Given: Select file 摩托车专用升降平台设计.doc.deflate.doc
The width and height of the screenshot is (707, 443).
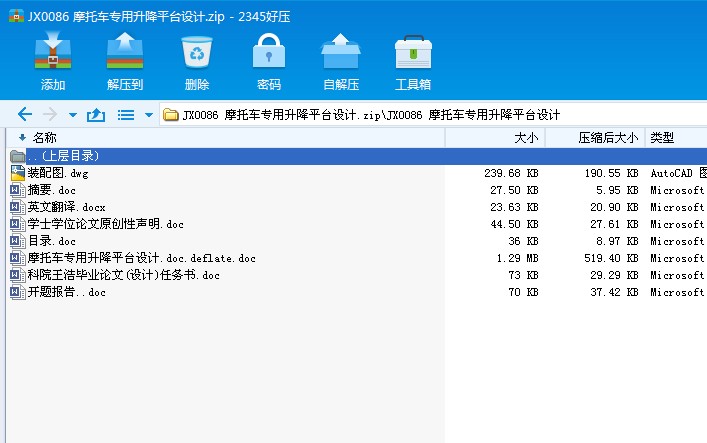Looking at the screenshot, I should pos(142,258).
